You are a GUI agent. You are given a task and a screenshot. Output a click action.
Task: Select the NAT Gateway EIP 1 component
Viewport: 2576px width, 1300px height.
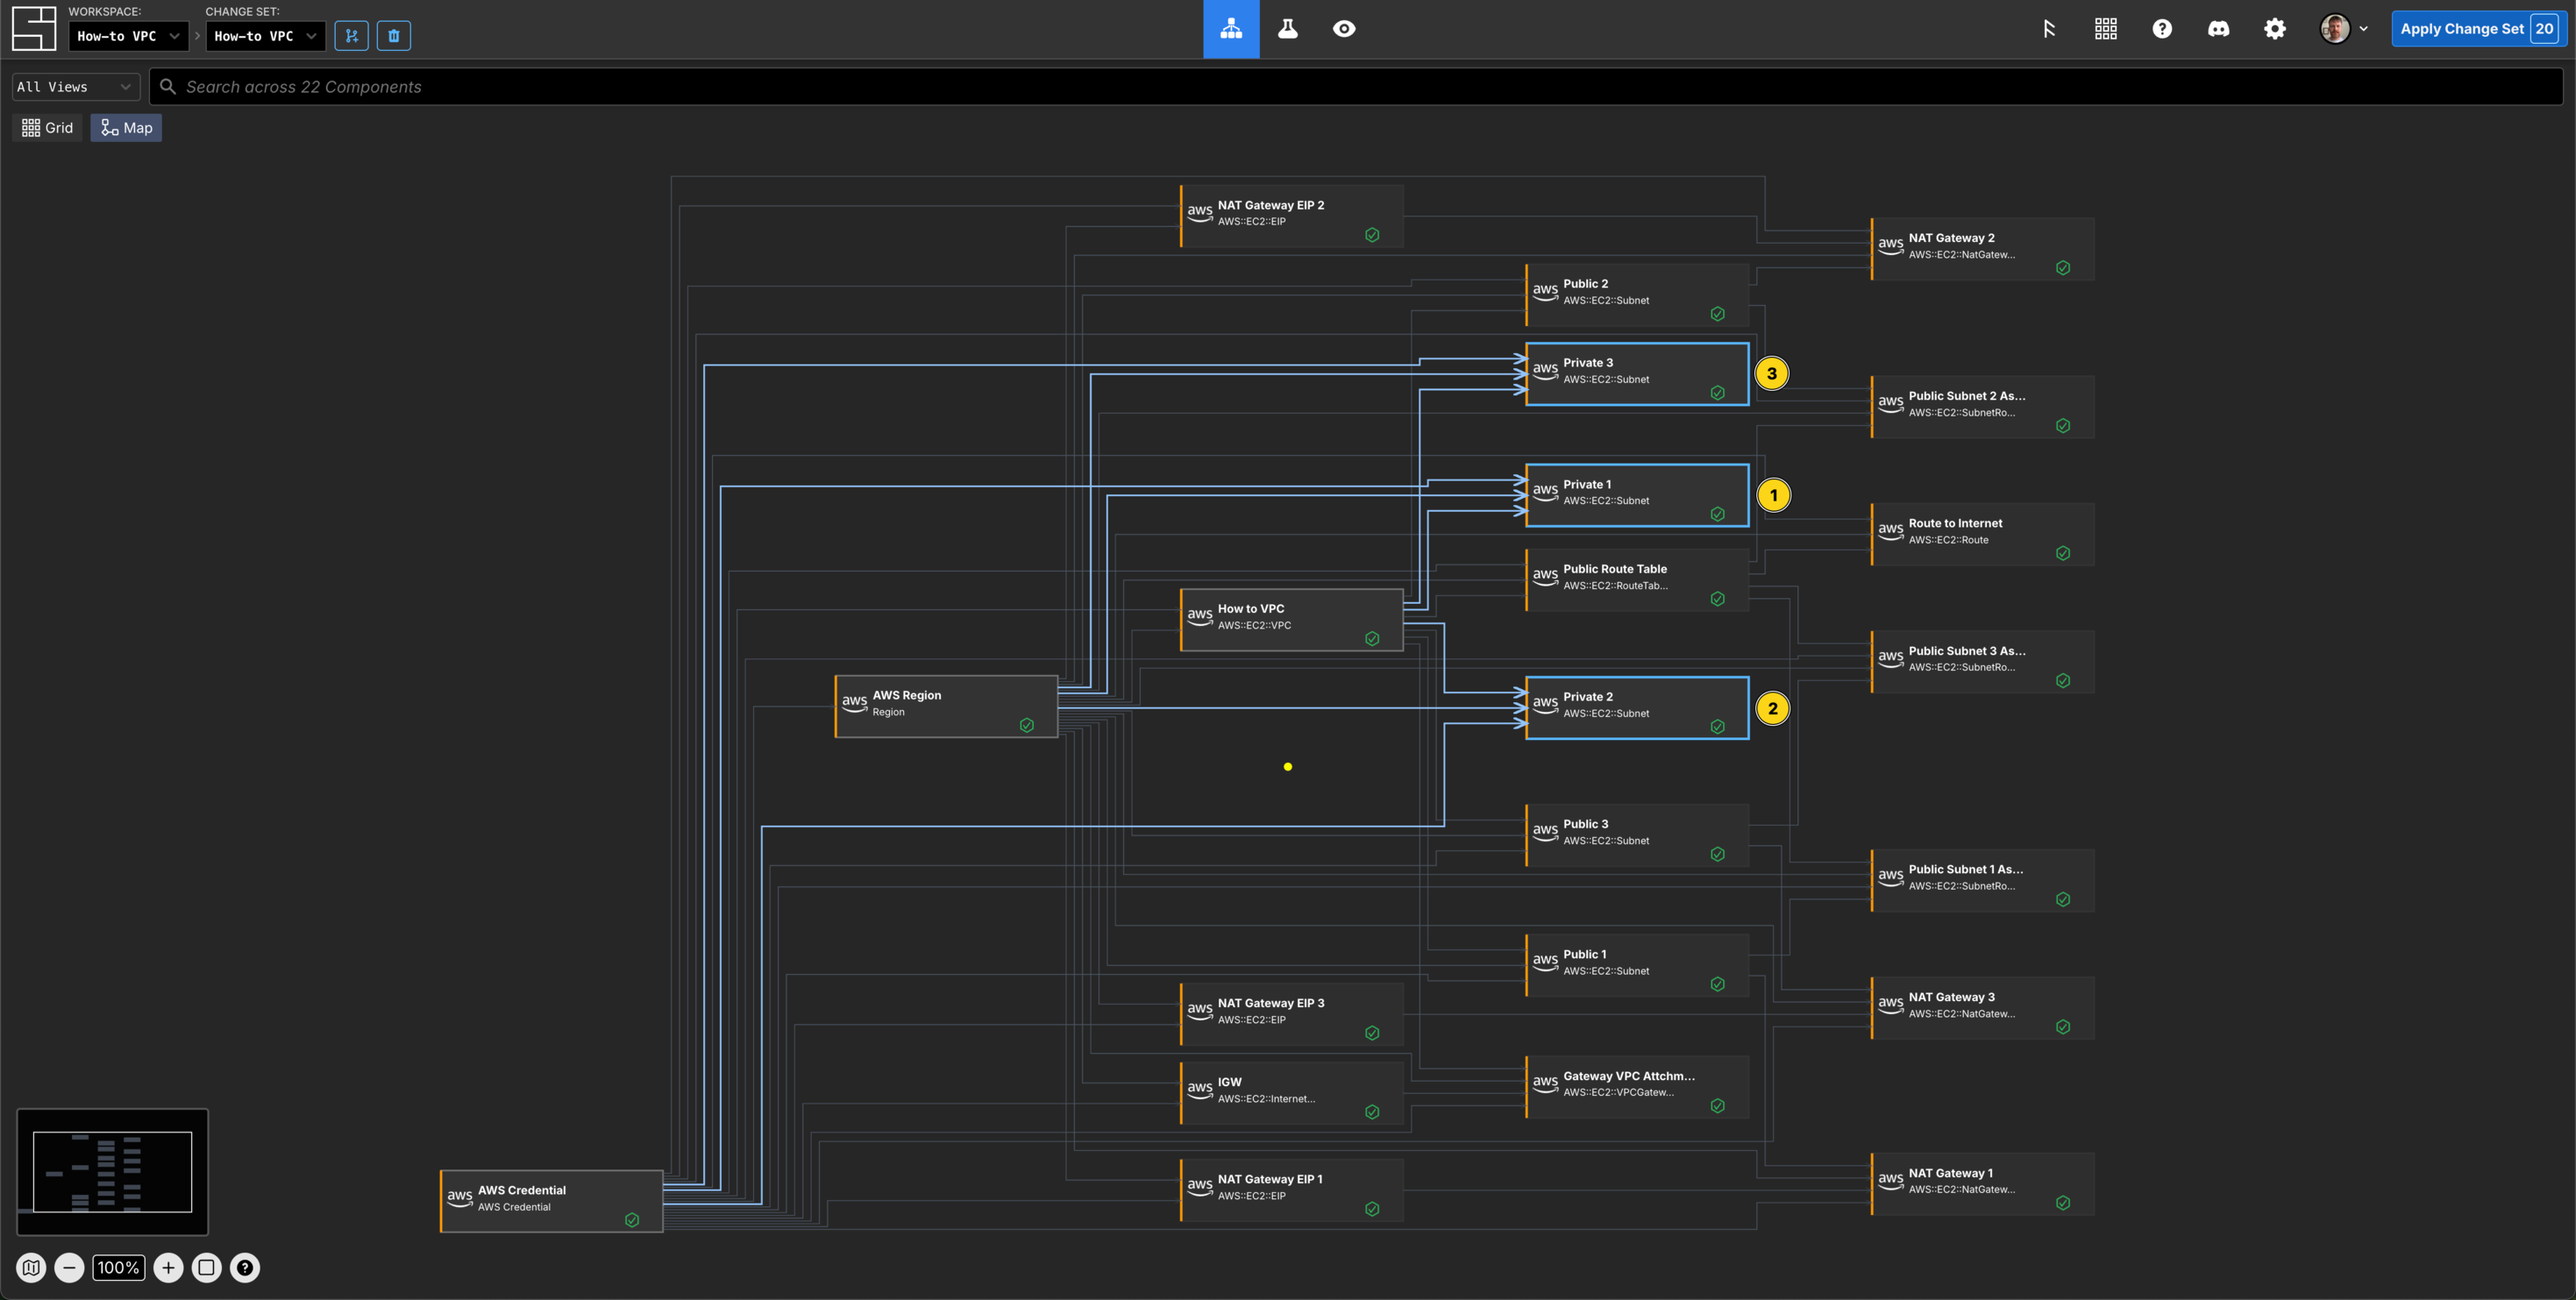[x=1291, y=1190]
